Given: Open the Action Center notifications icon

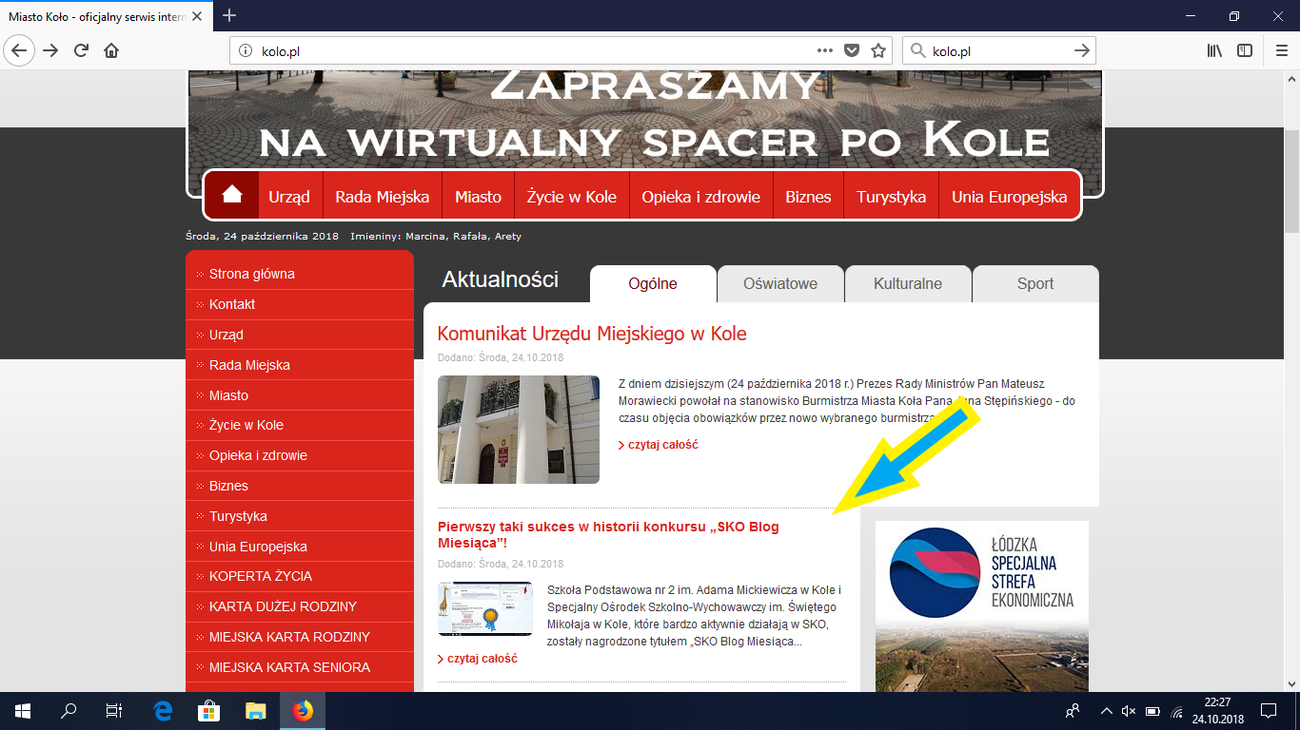Looking at the screenshot, I should coord(1268,711).
